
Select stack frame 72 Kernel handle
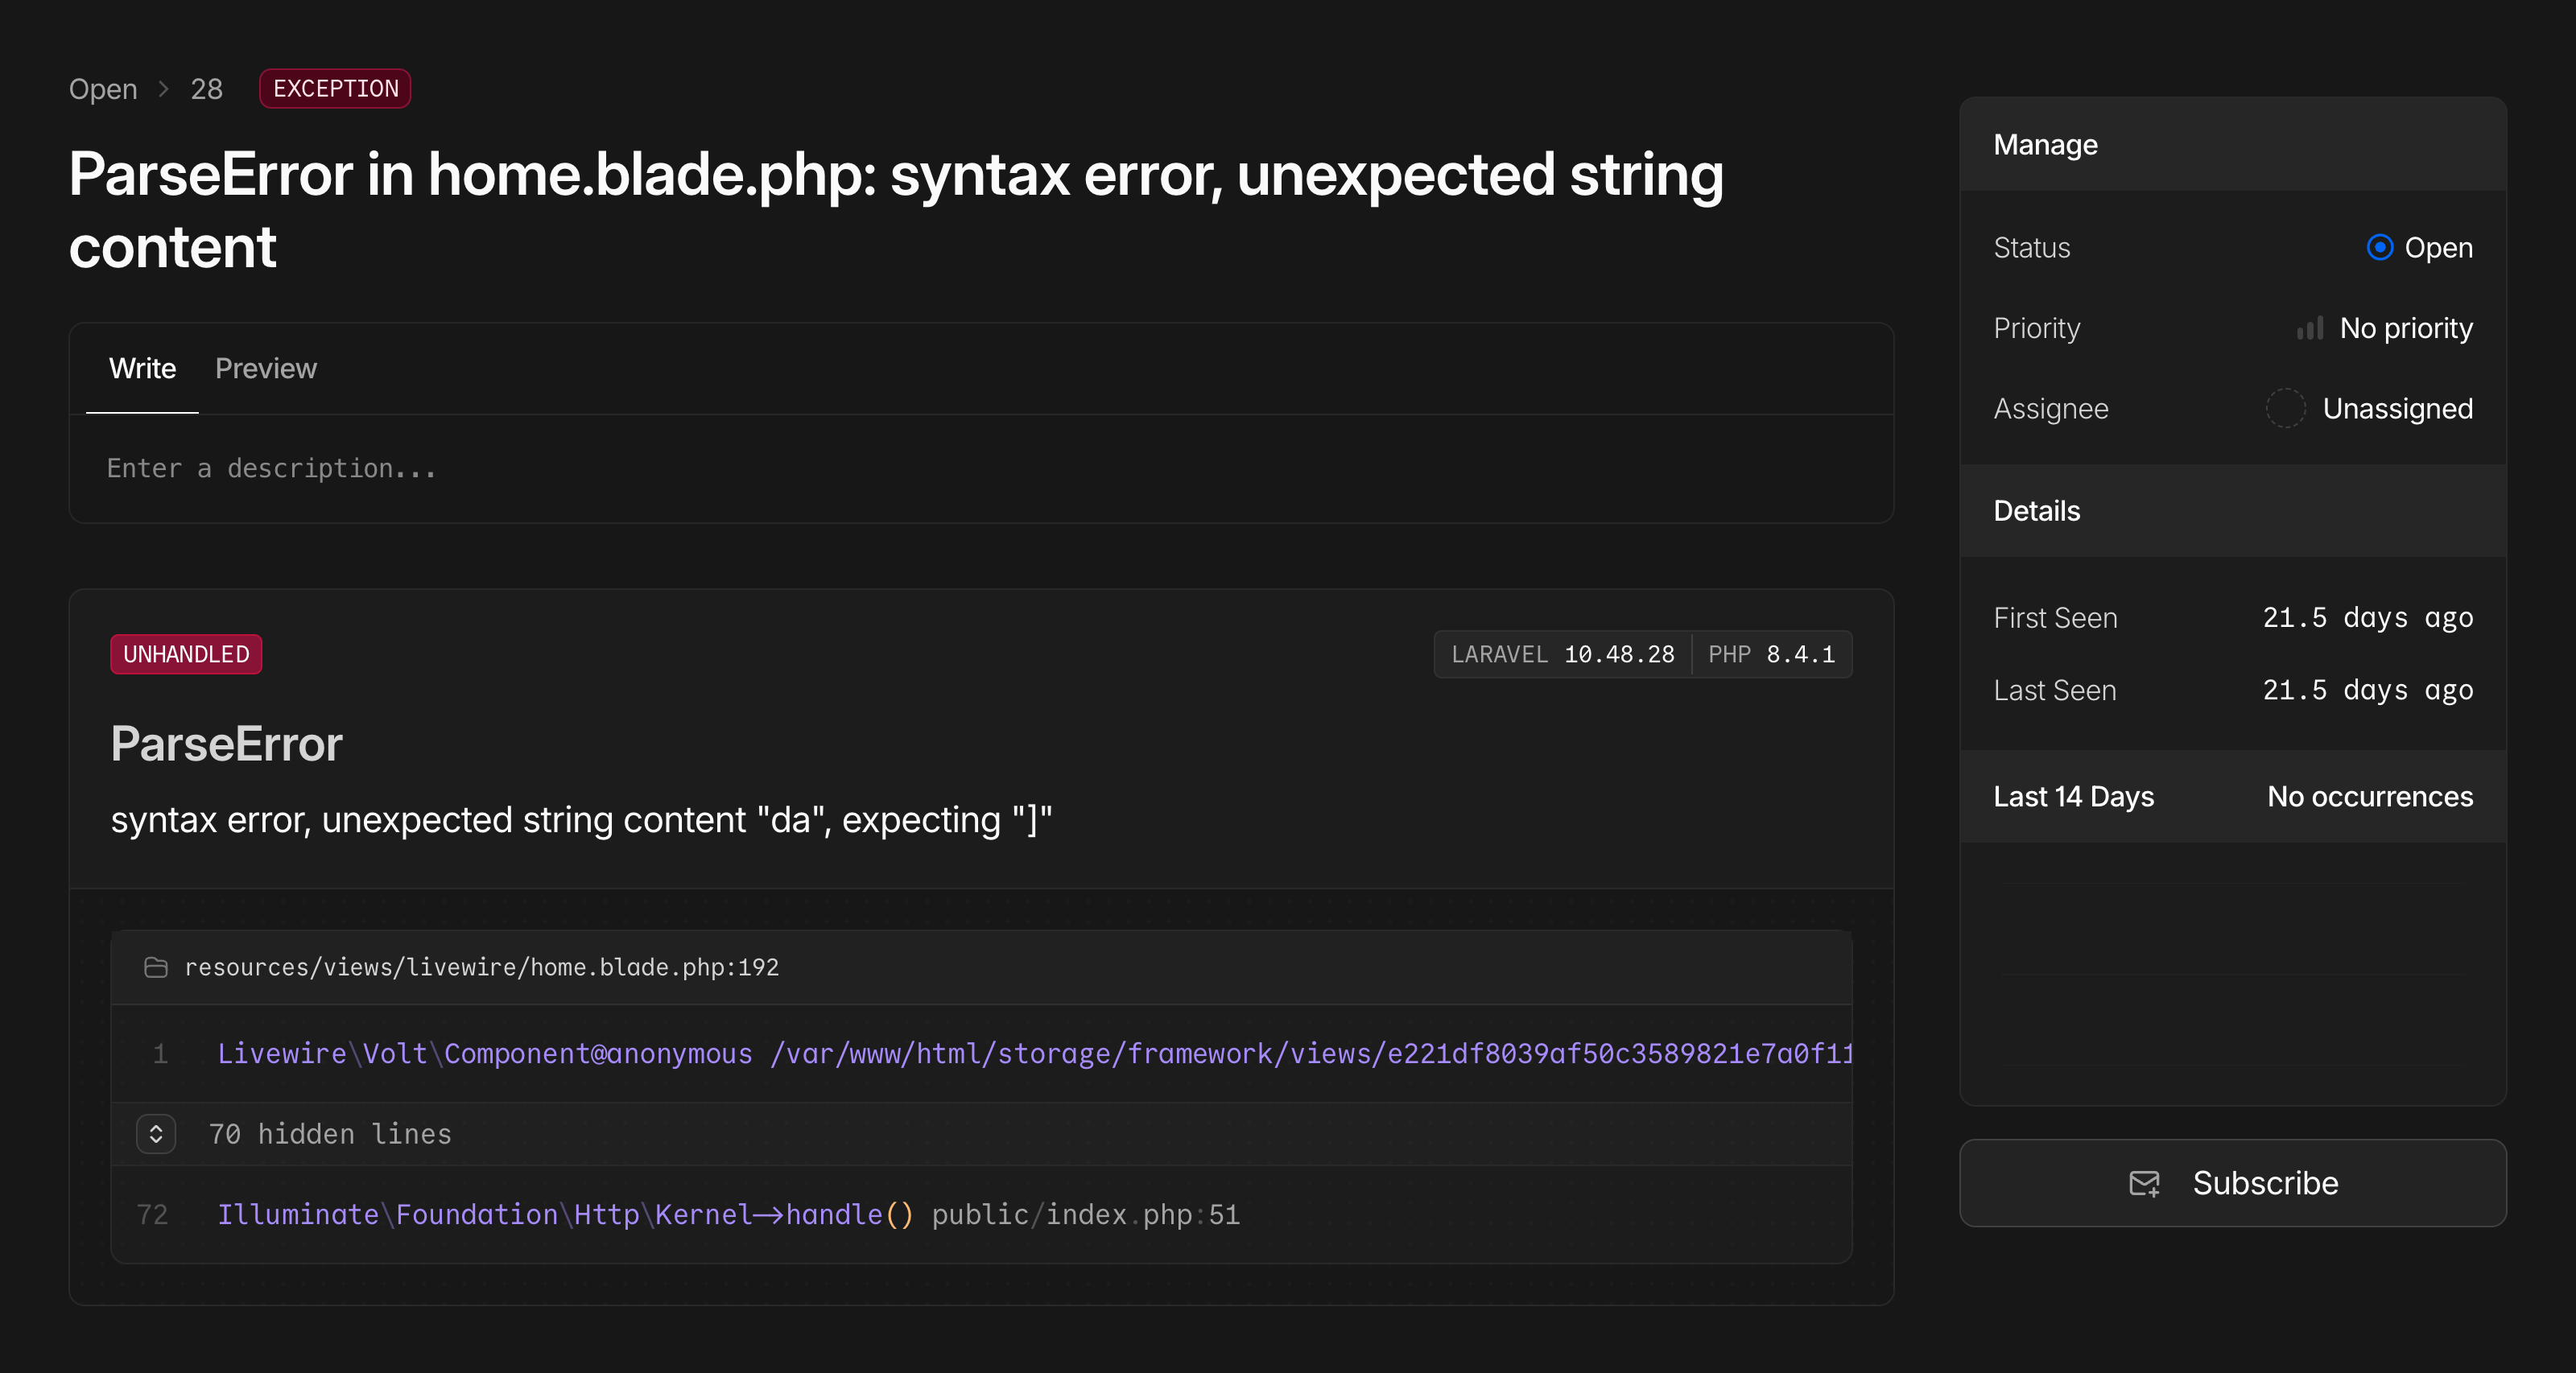click(x=728, y=1214)
